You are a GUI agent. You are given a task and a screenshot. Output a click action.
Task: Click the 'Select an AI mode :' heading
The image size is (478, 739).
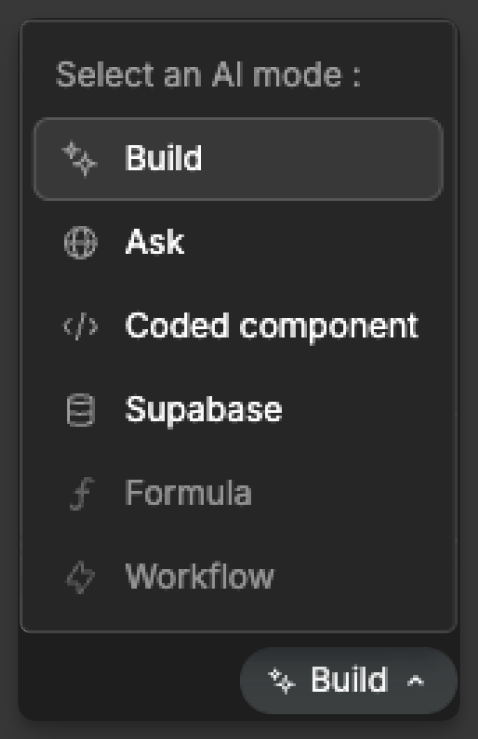[208, 74]
